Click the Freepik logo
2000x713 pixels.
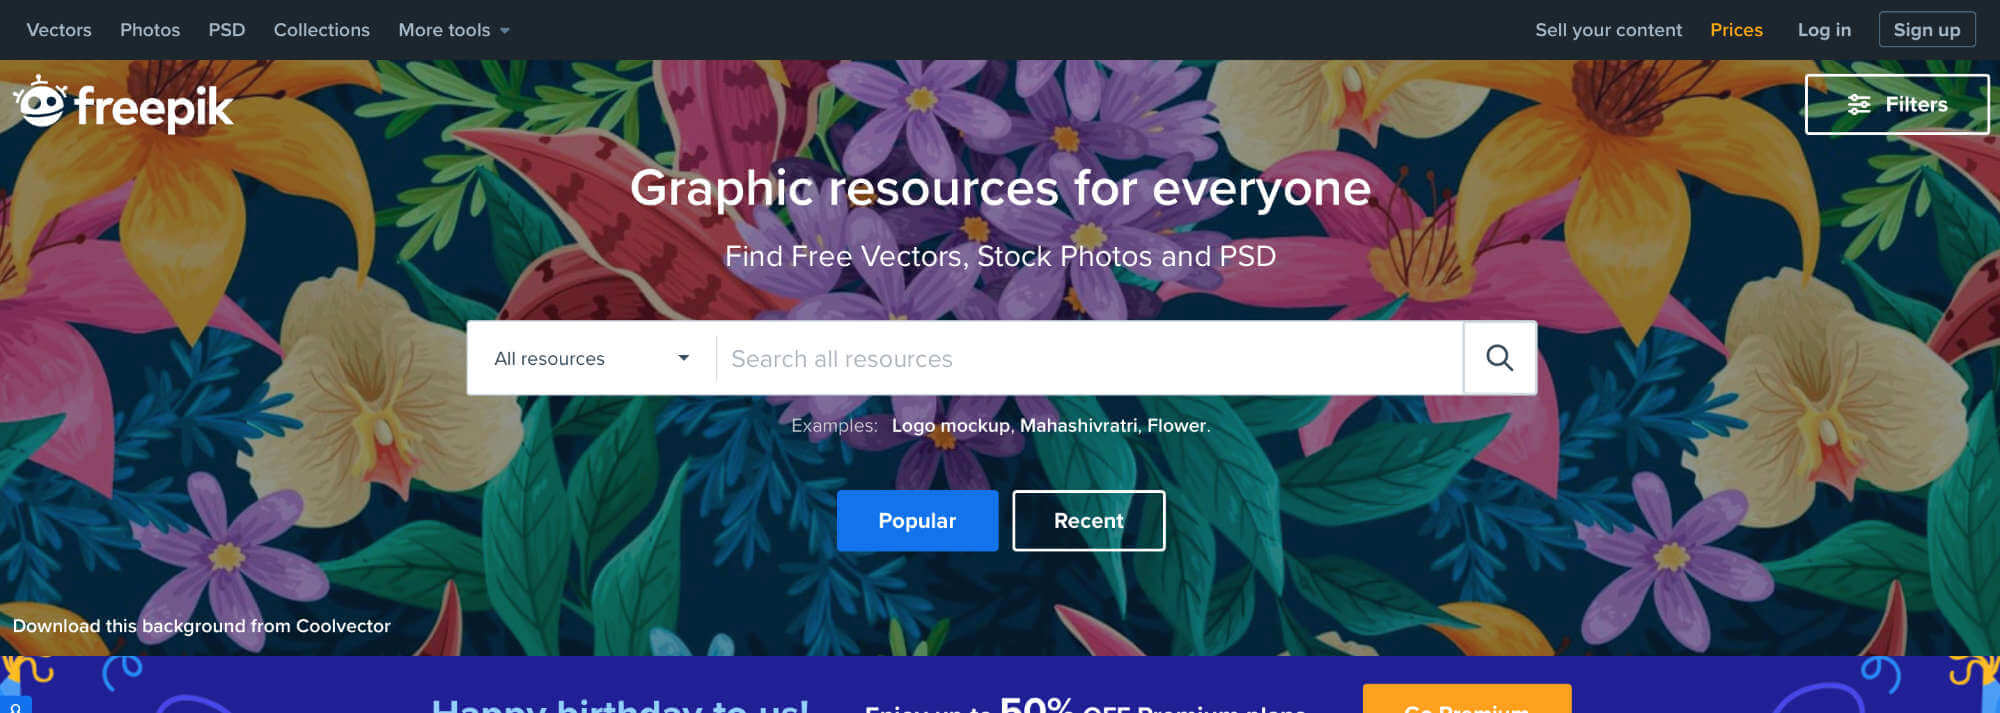(123, 104)
